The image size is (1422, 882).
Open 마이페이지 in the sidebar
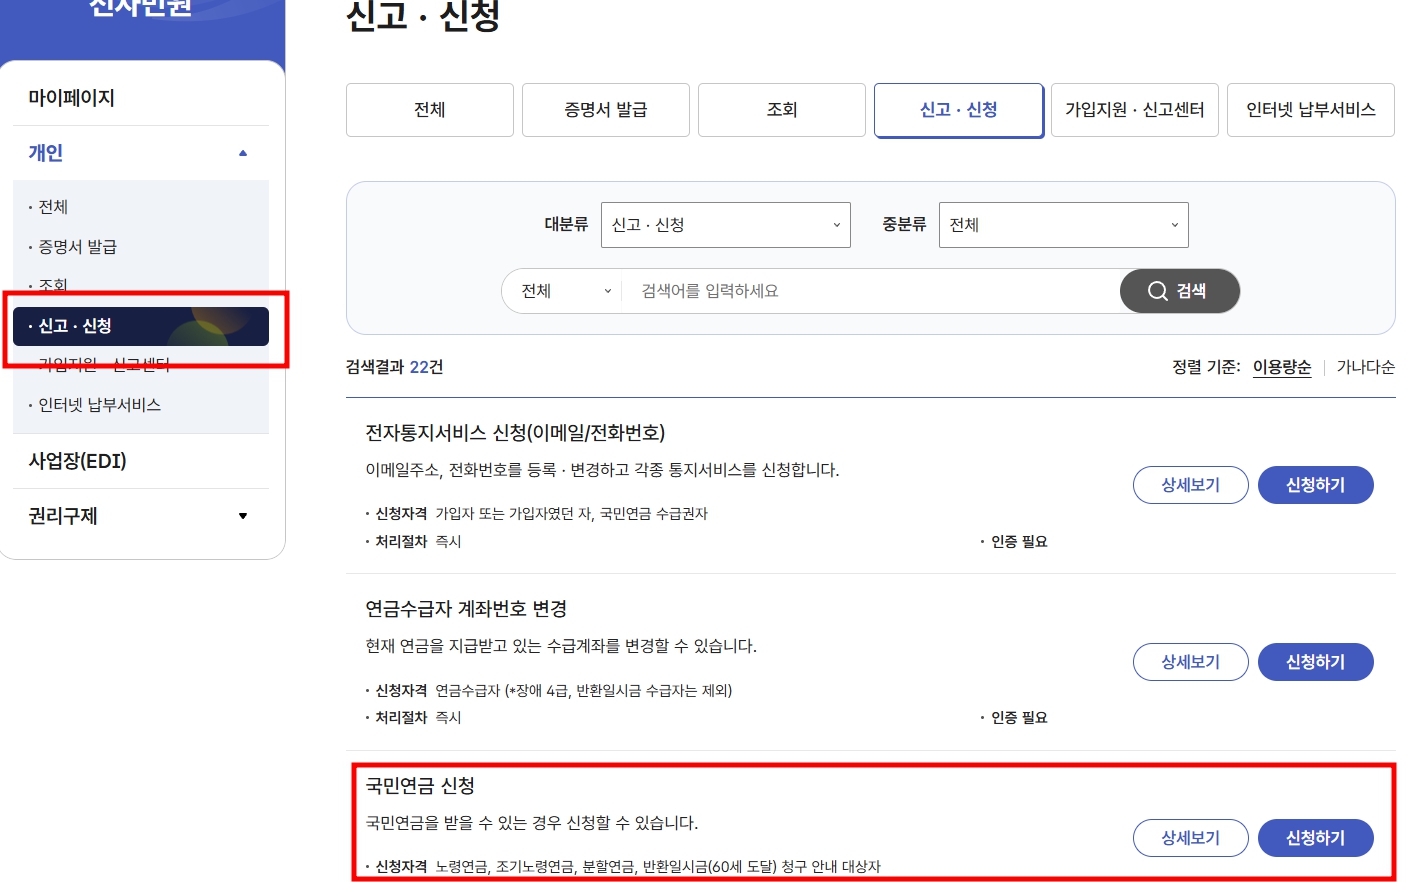[72, 98]
